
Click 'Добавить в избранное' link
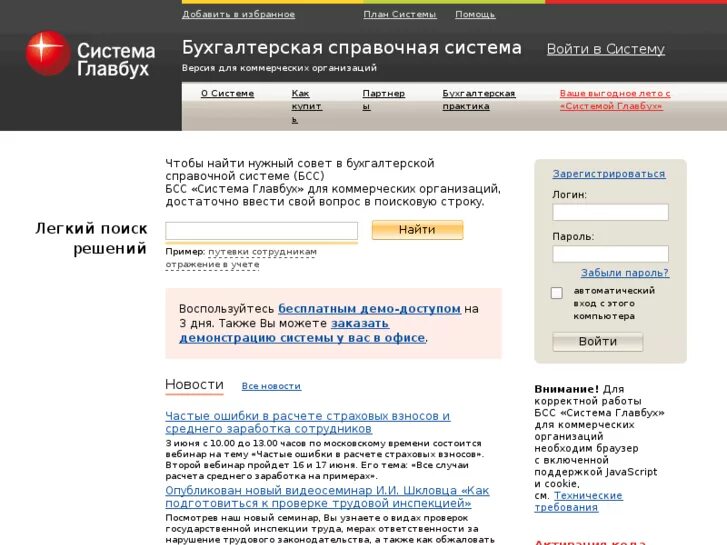[x=238, y=14]
